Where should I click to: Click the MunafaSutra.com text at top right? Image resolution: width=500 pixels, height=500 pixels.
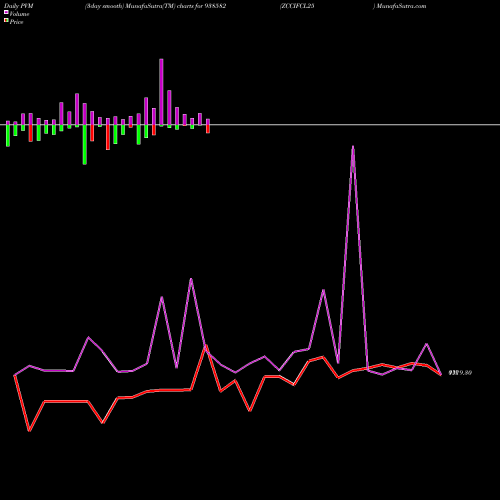tap(401, 6)
